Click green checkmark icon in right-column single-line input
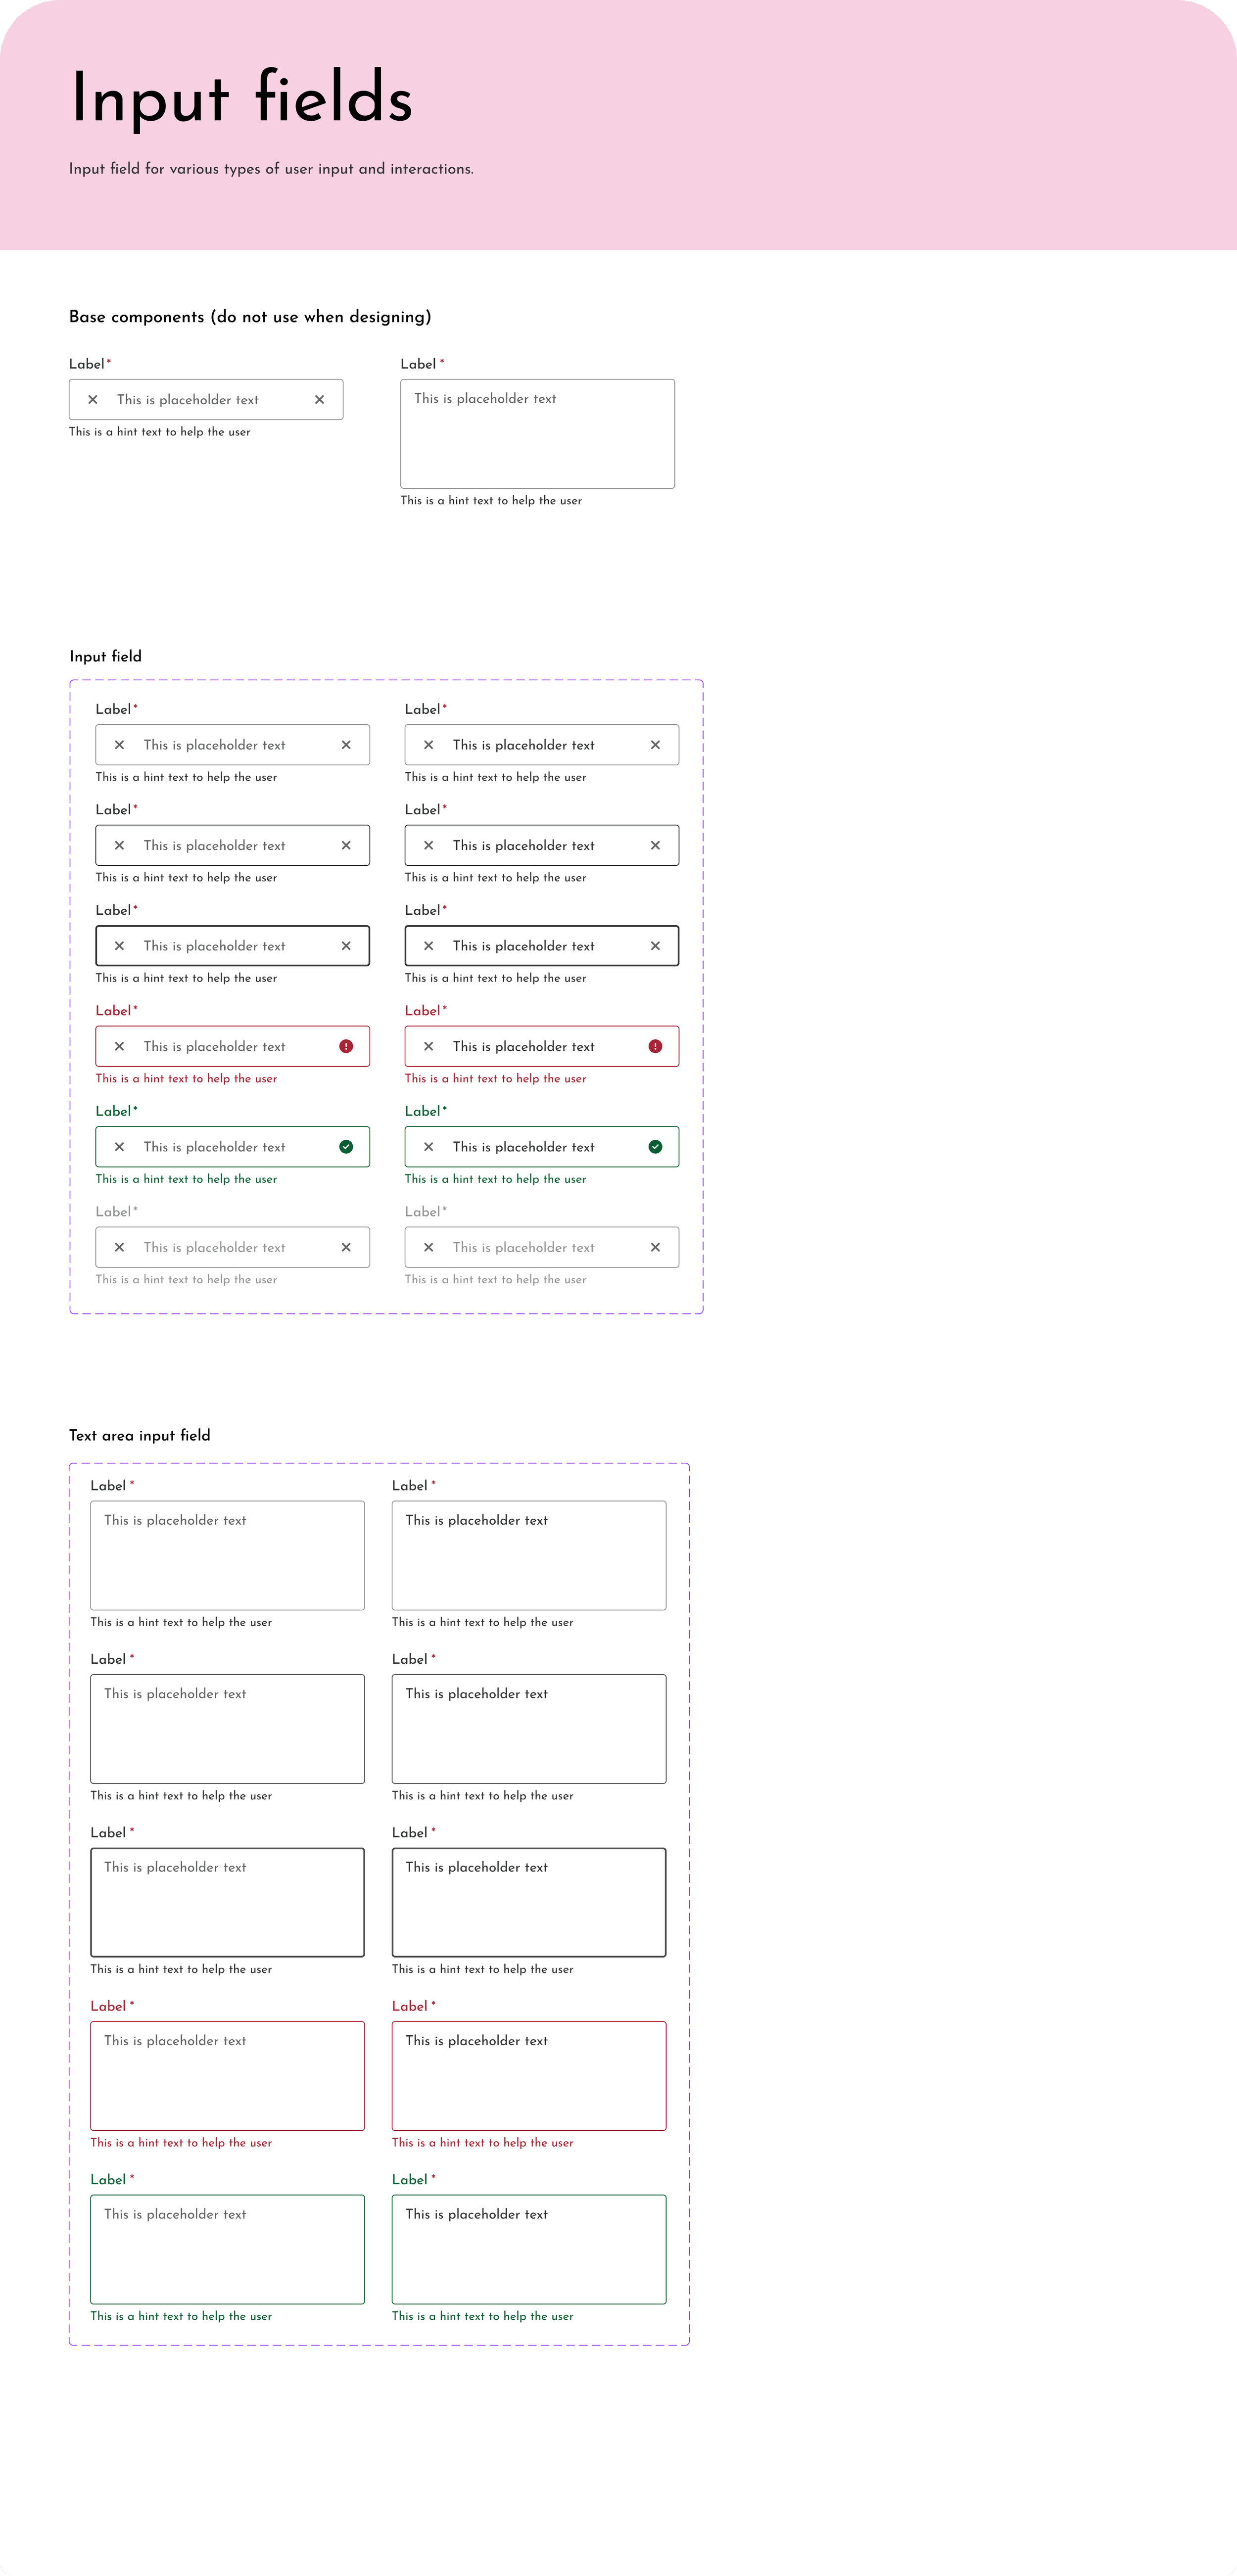The height and width of the screenshot is (2576, 1237). click(x=655, y=1147)
